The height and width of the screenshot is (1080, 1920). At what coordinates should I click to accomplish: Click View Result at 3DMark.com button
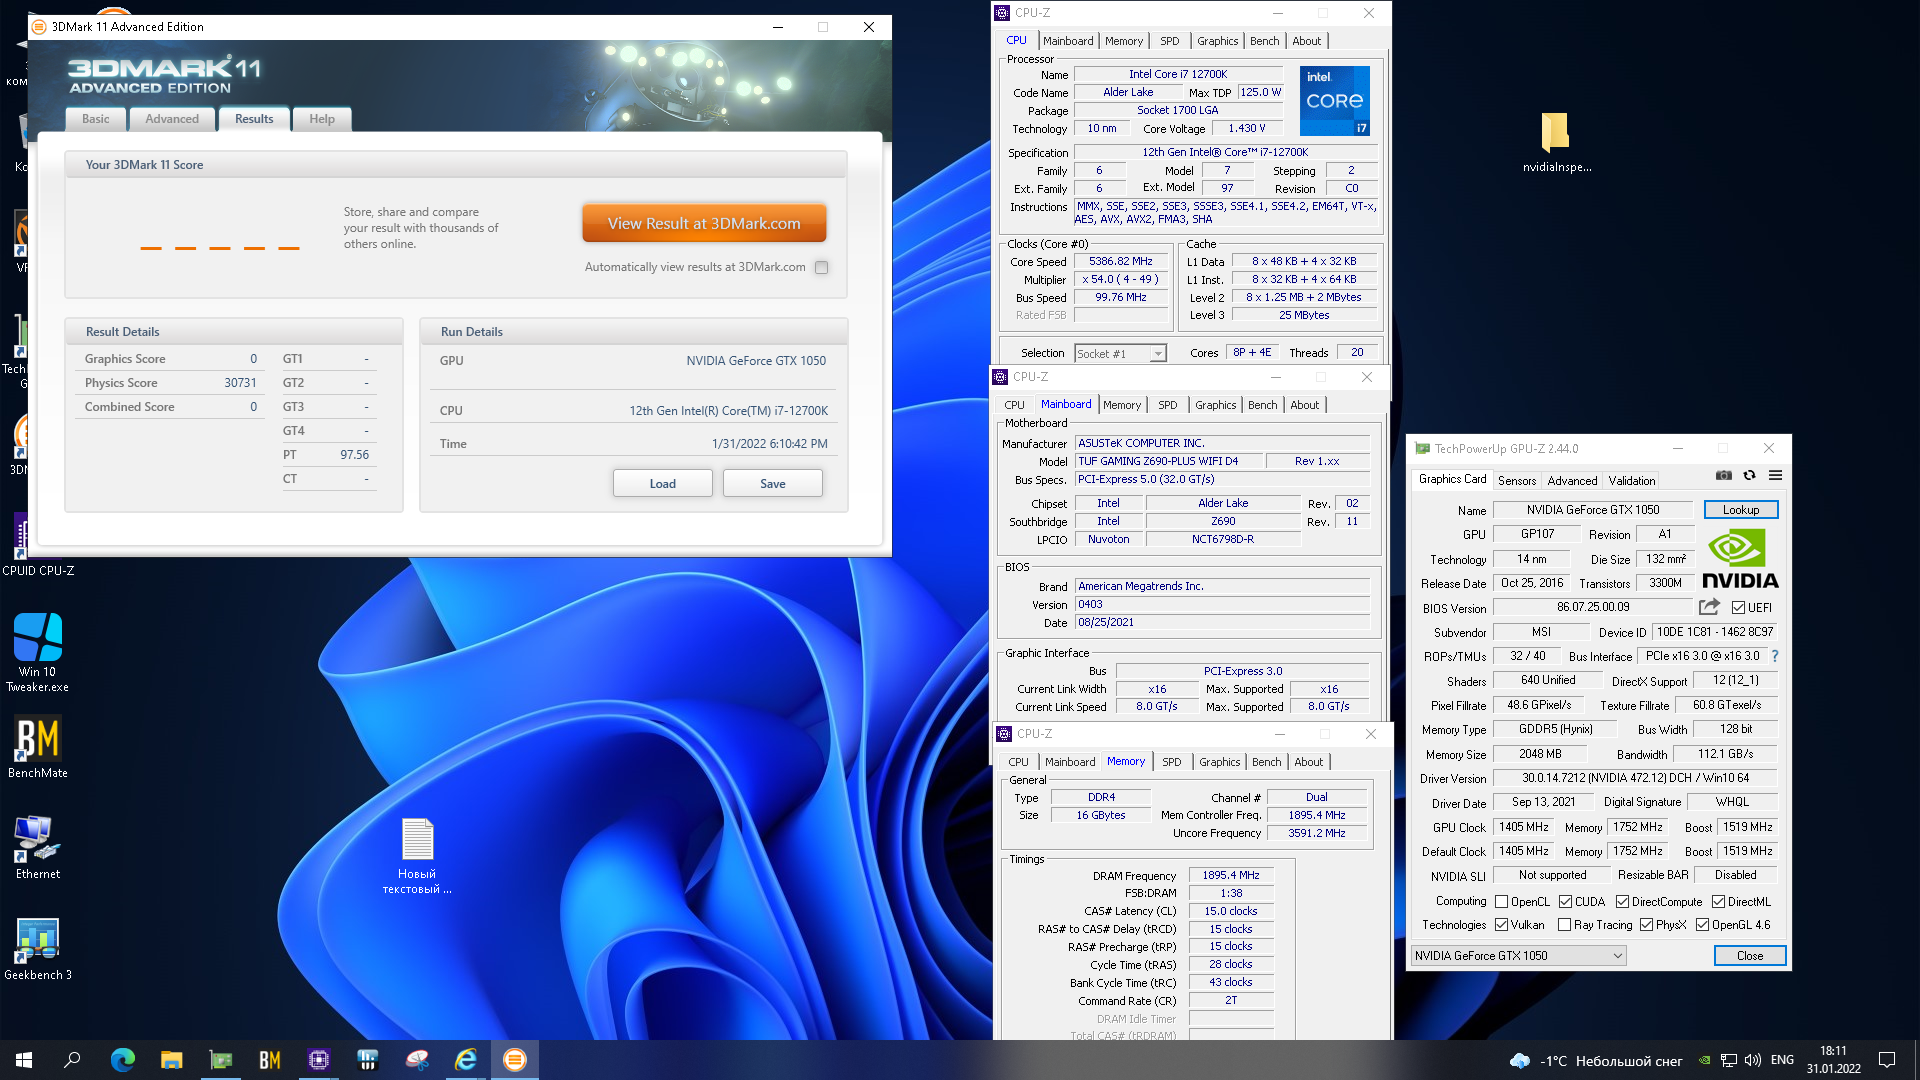(704, 224)
